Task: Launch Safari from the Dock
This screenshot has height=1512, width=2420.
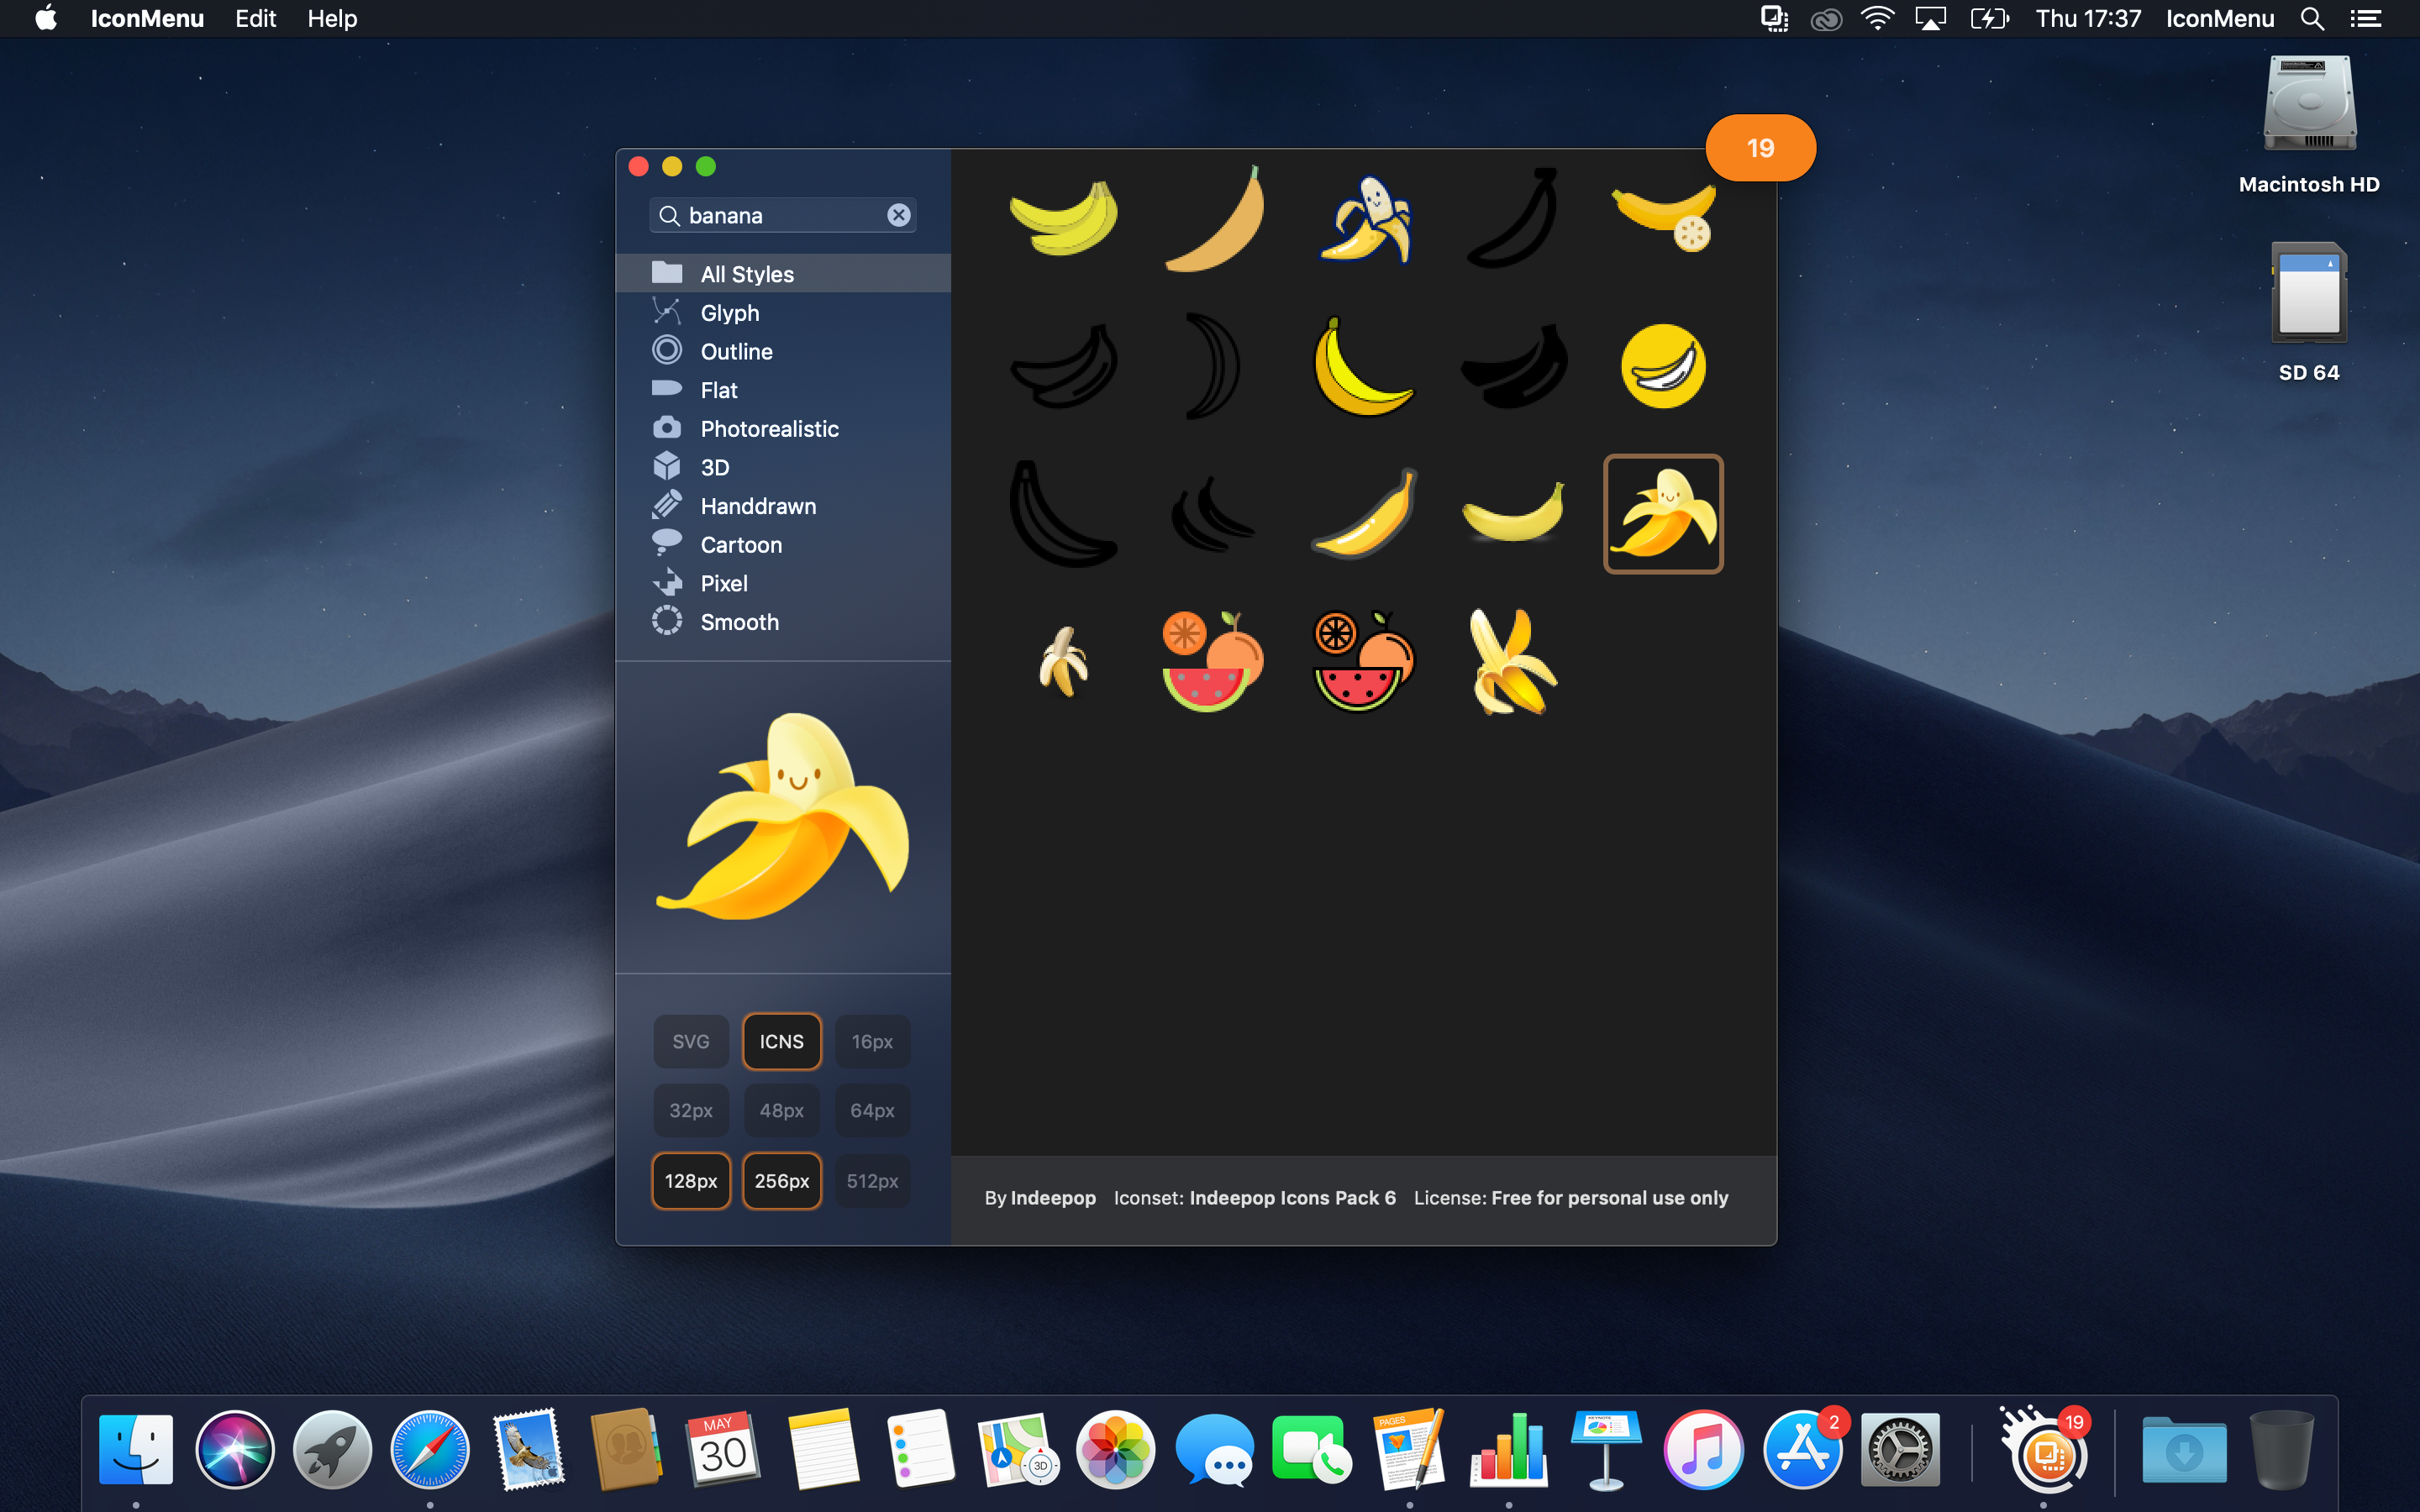Action: click(x=430, y=1449)
